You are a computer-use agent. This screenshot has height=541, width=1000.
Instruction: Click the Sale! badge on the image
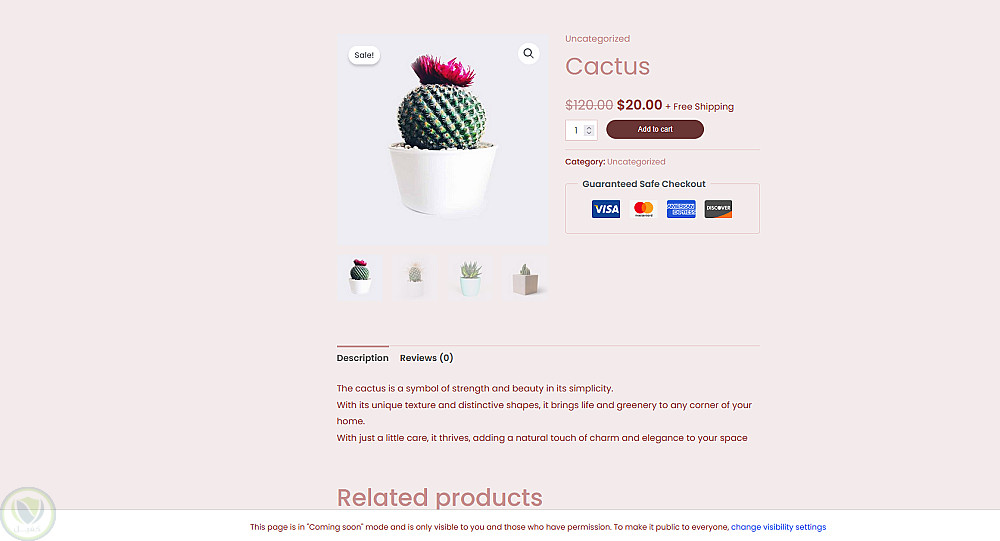(x=364, y=55)
